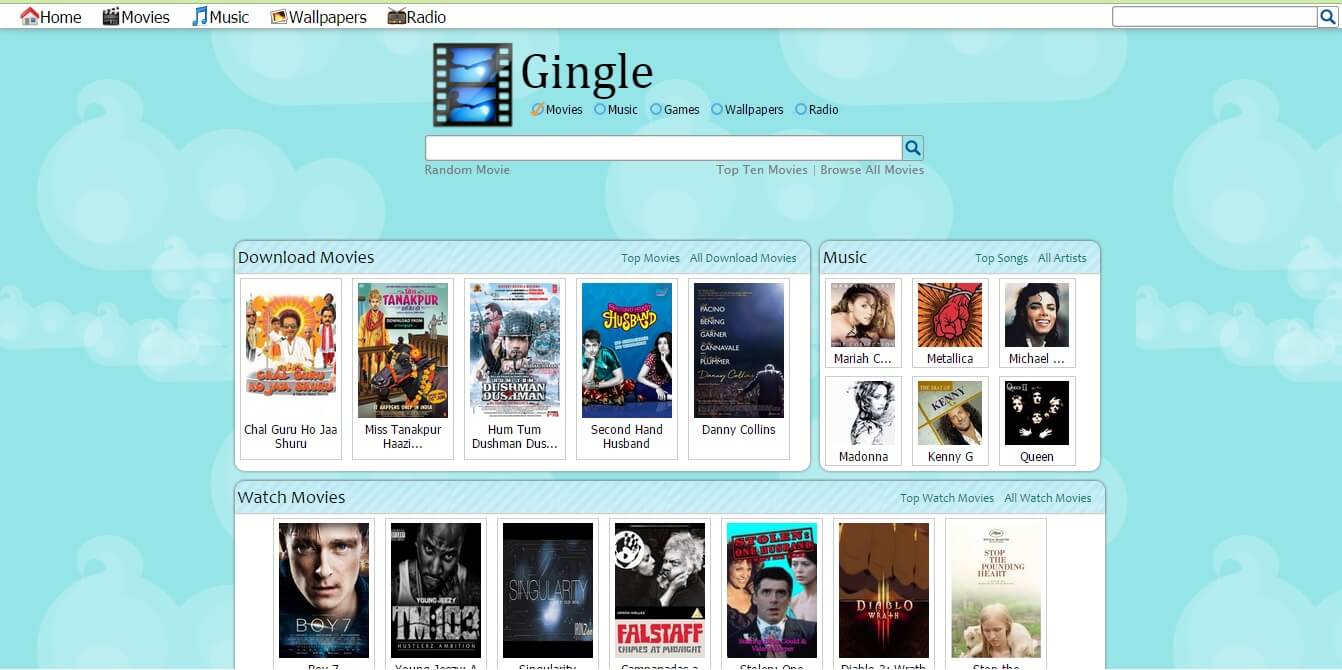The height and width of the screenshot is (670, 1342).
Task: Open the Singularity movie poster
Action: tap(548, 590)
